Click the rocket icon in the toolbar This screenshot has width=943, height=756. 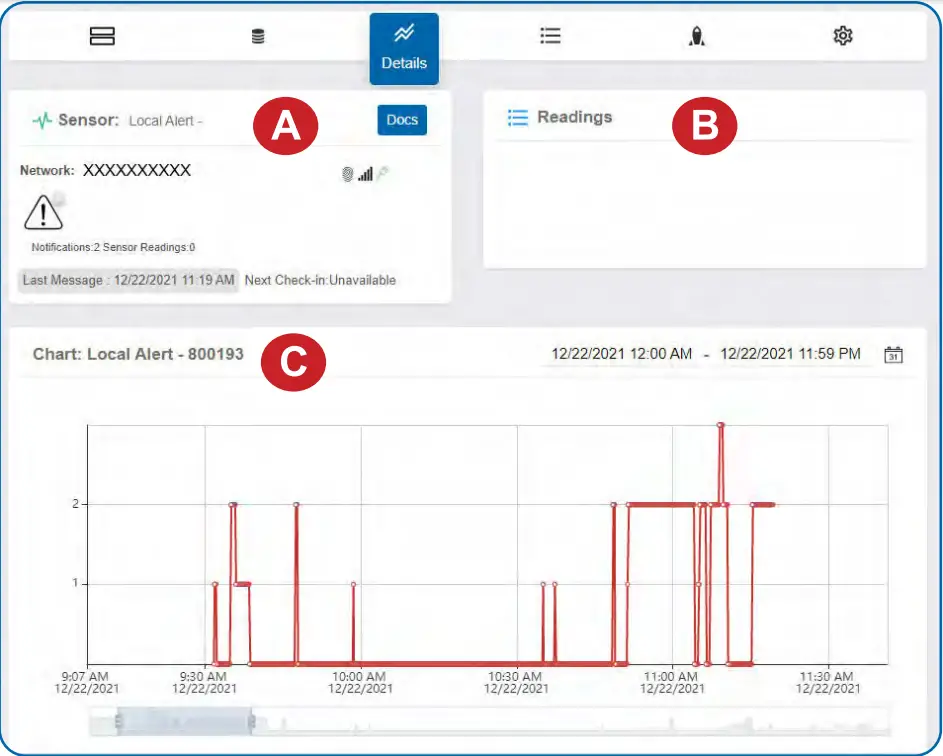(x=698, y=35)
